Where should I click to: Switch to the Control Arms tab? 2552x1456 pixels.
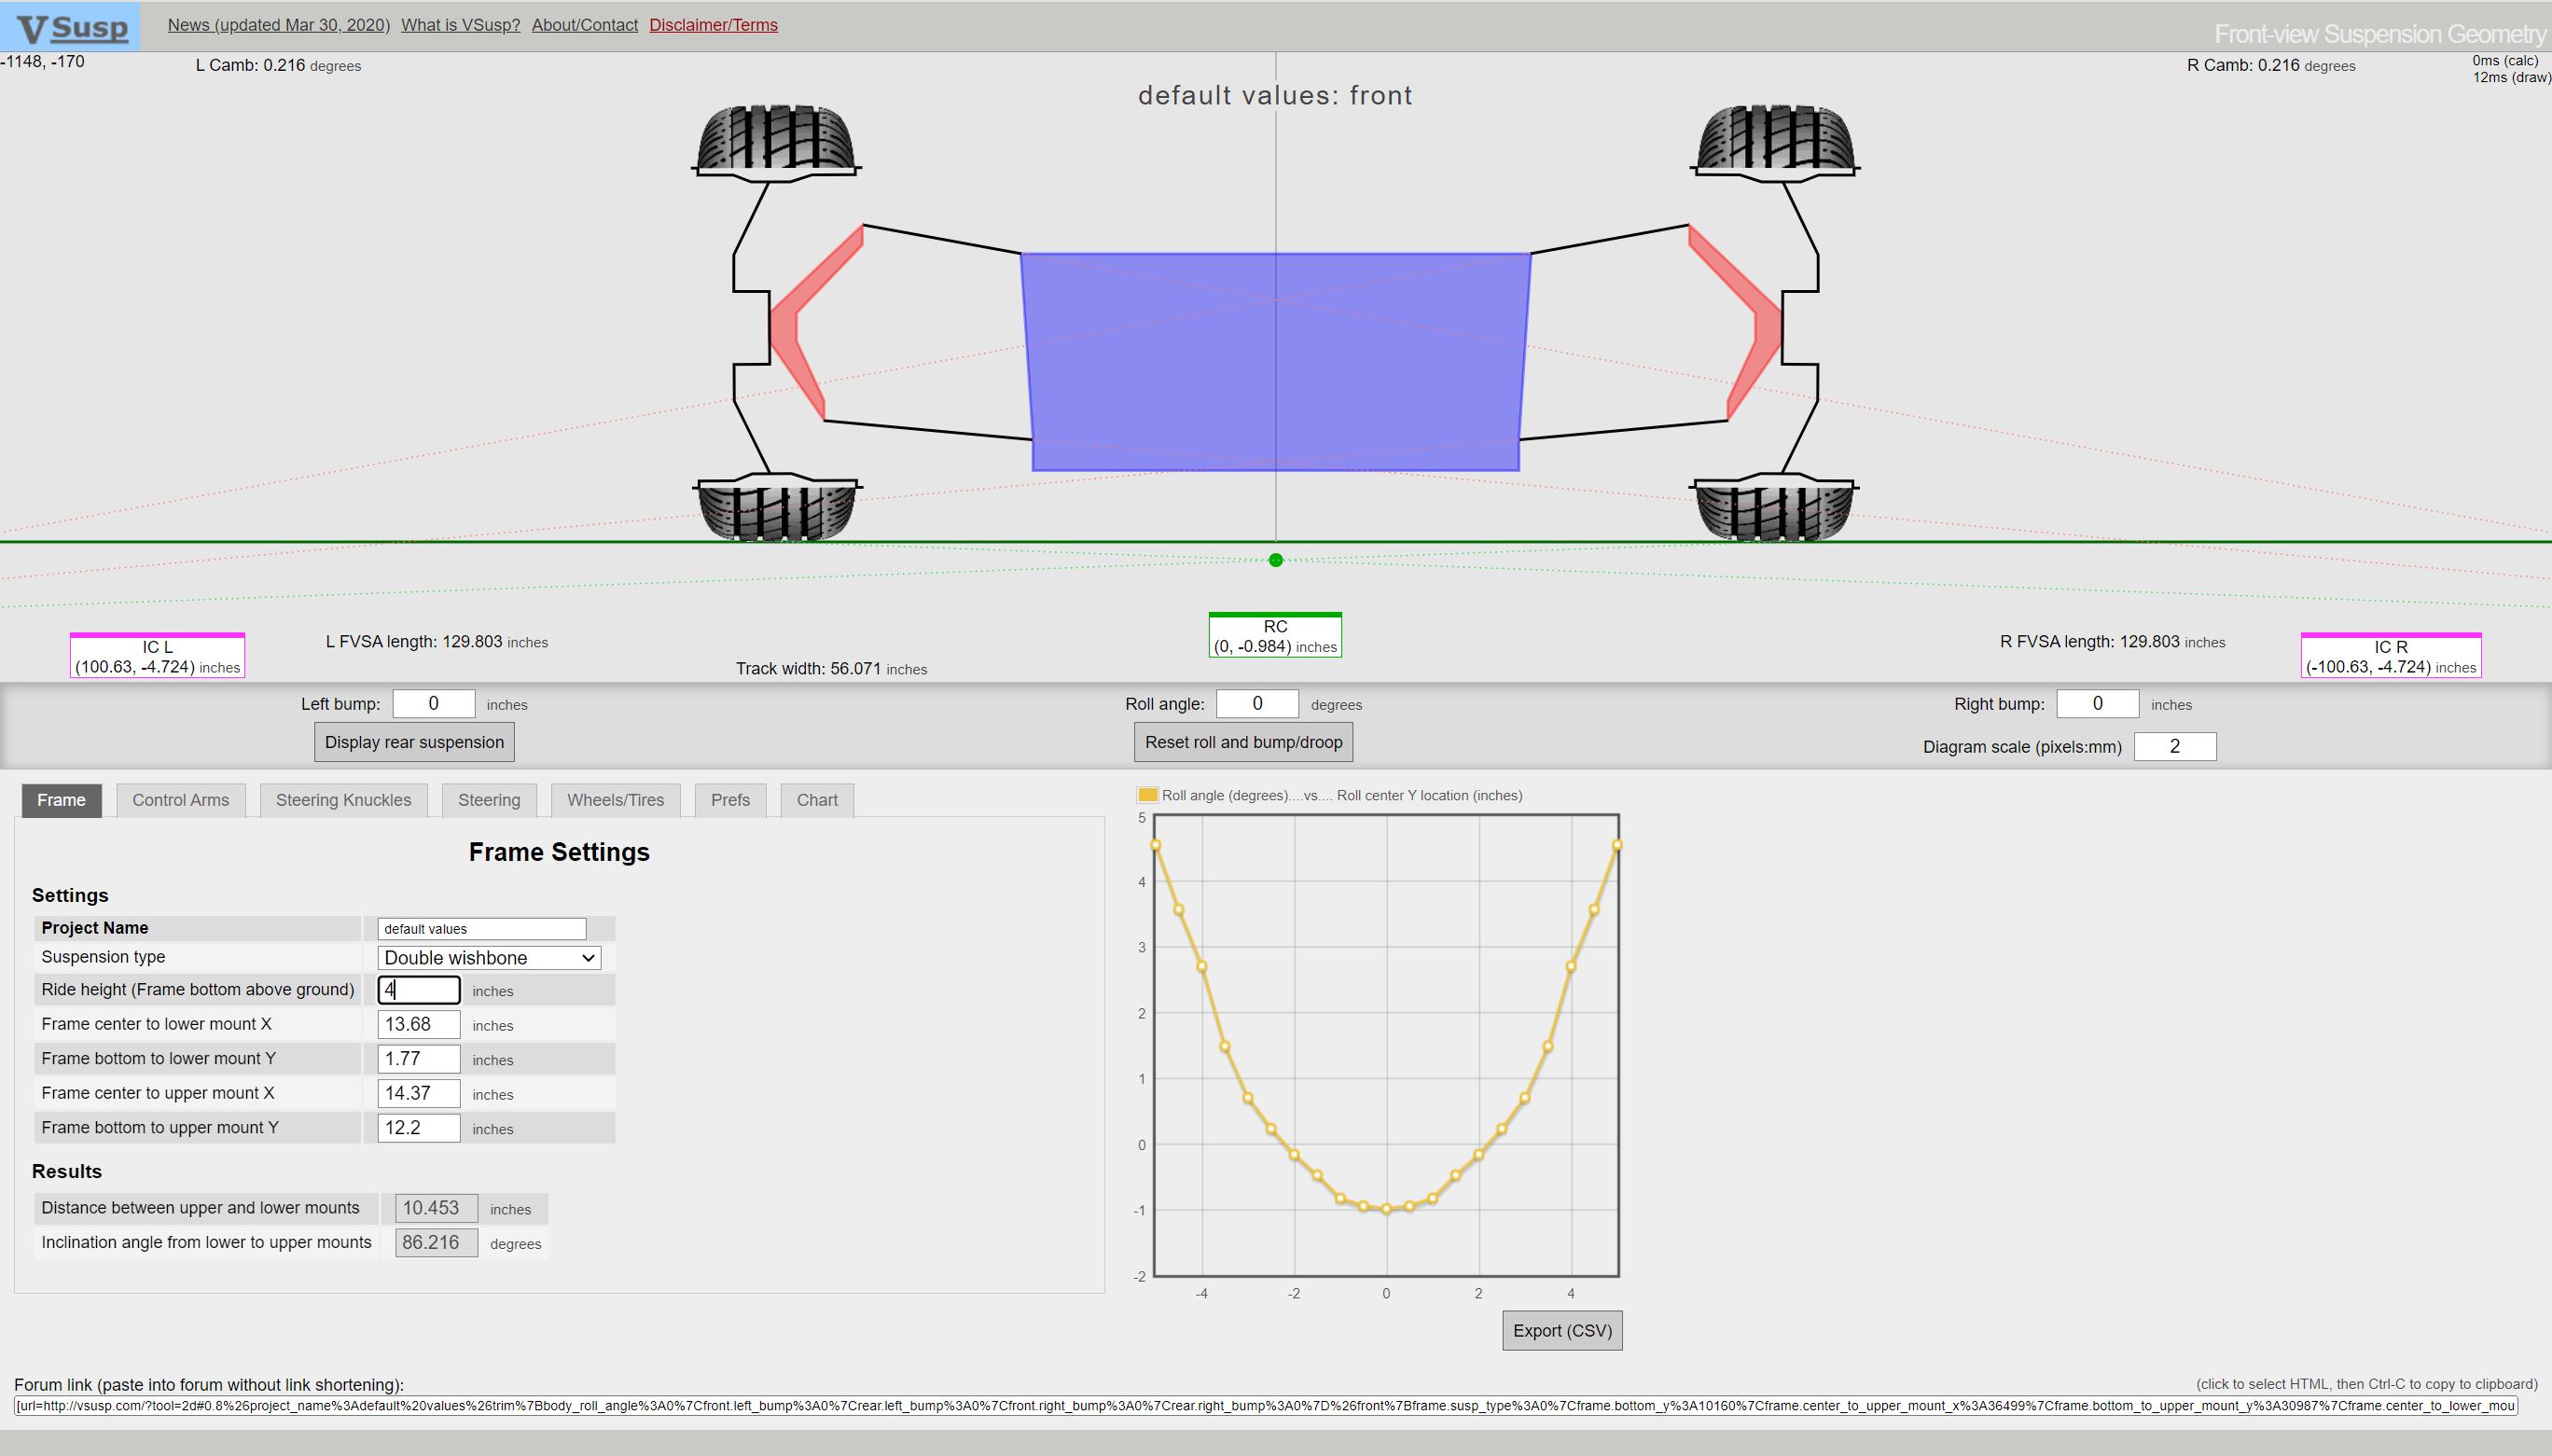(181, 800)
